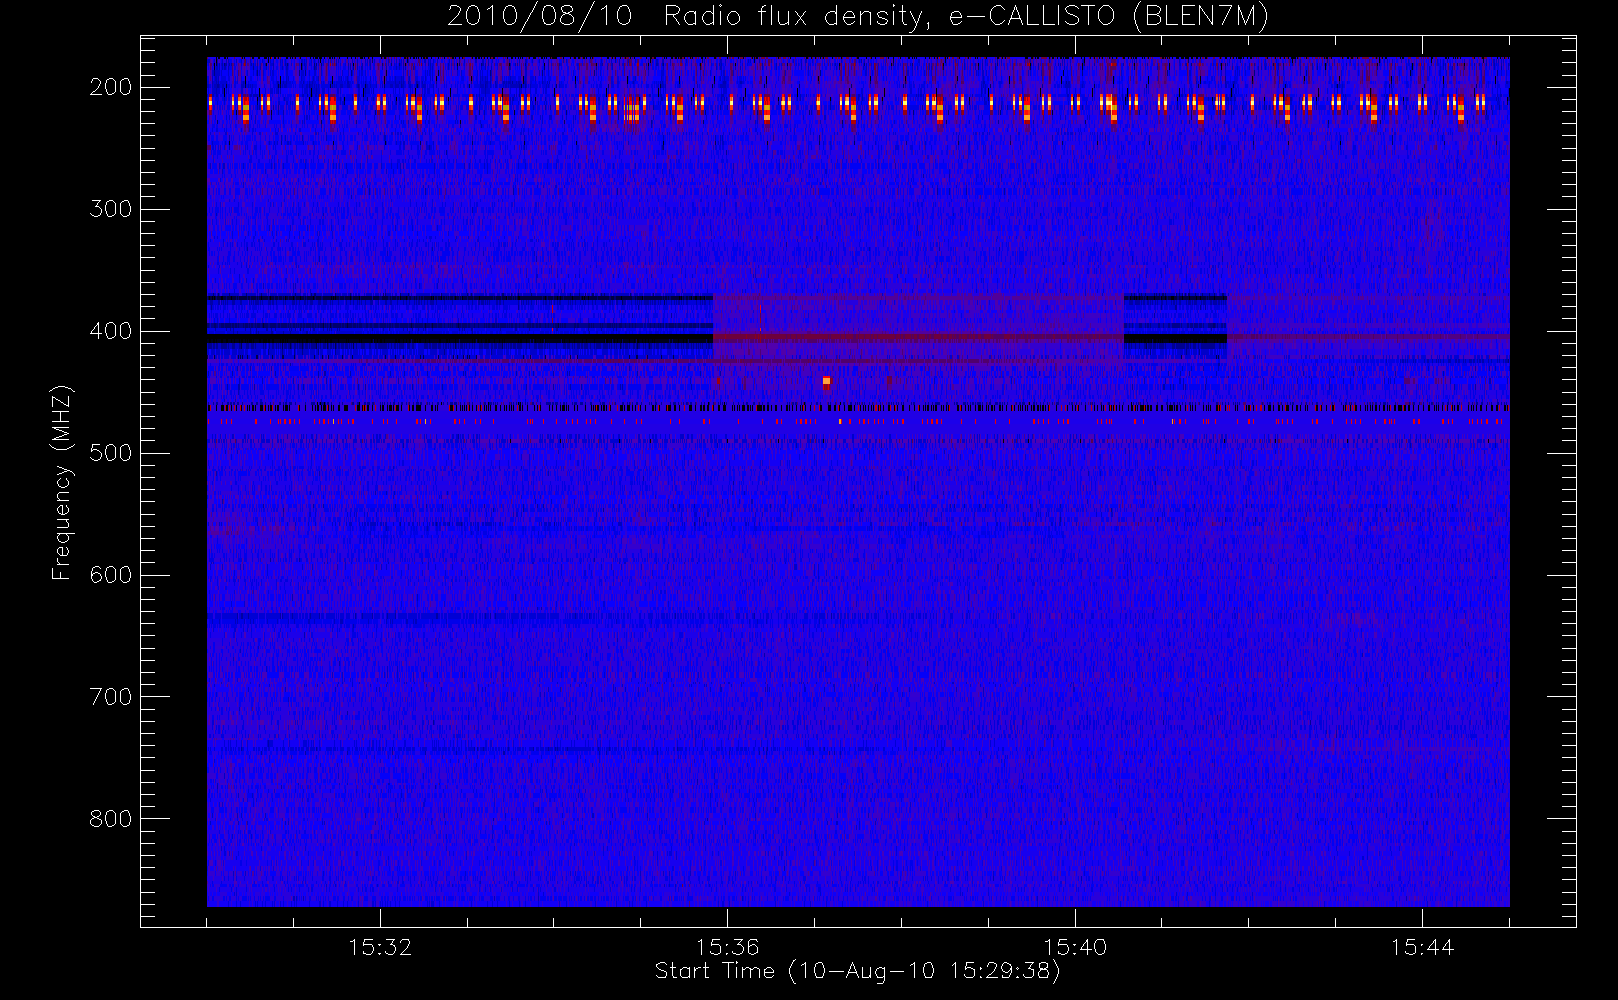Click the 15:44 time tick label
The image size is (1618, 1000).
(1422, 947)
